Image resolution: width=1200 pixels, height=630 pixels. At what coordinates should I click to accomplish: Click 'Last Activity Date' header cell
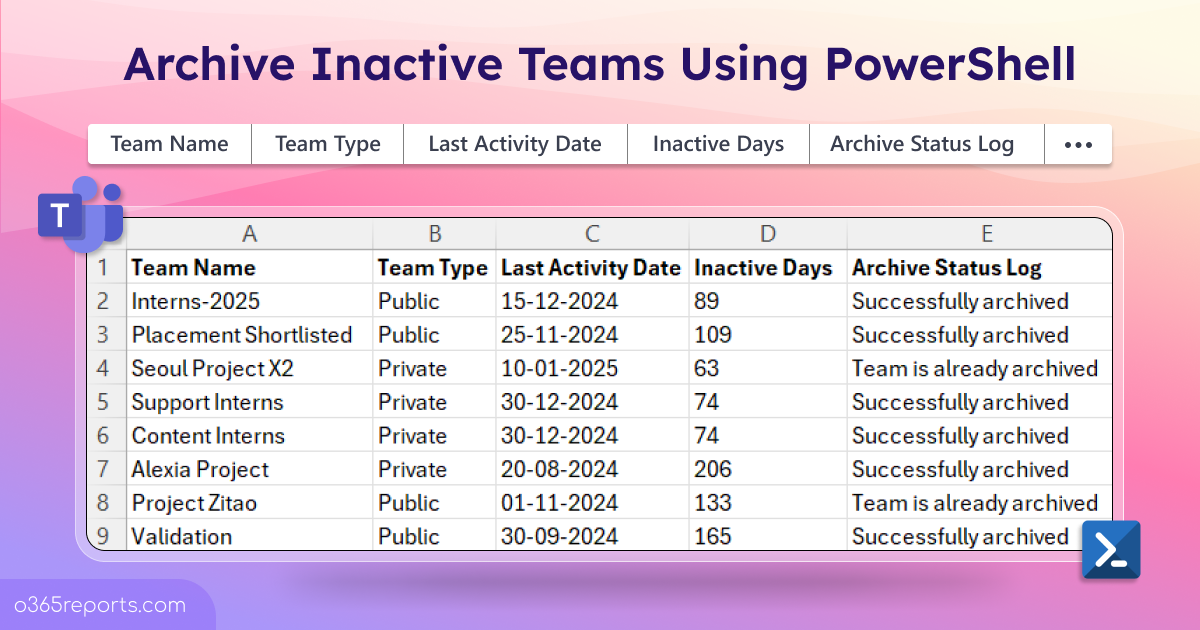[593, 267]
